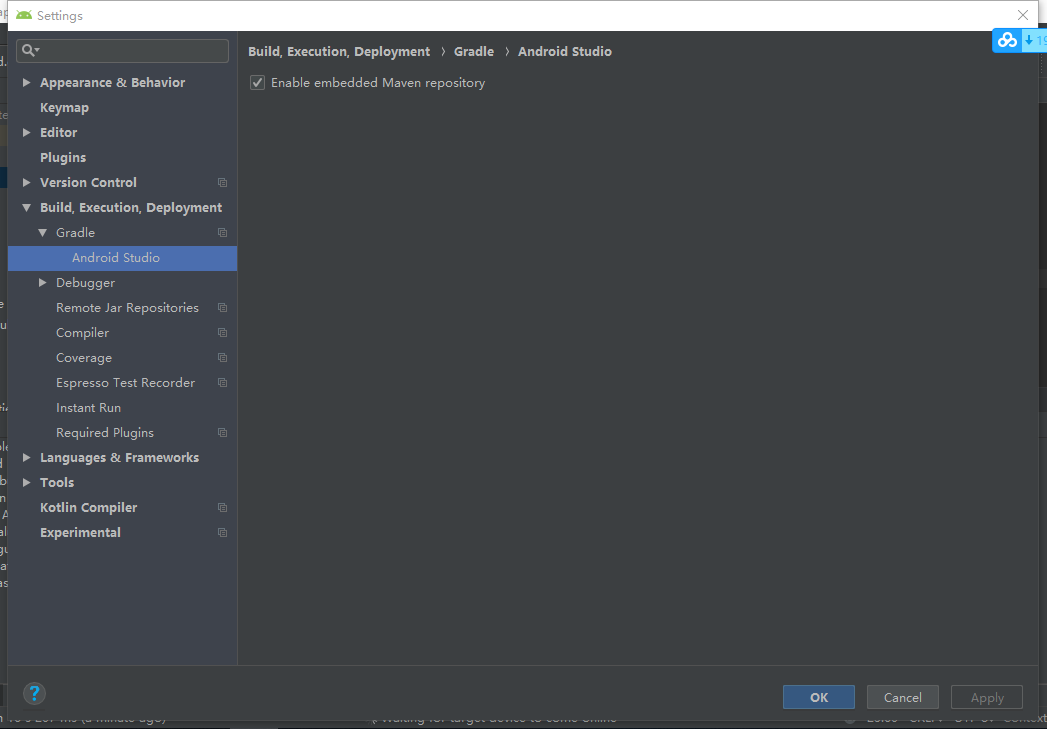Open the Compiler settings item
The image size is (1047, 729).
pos(82,332)
